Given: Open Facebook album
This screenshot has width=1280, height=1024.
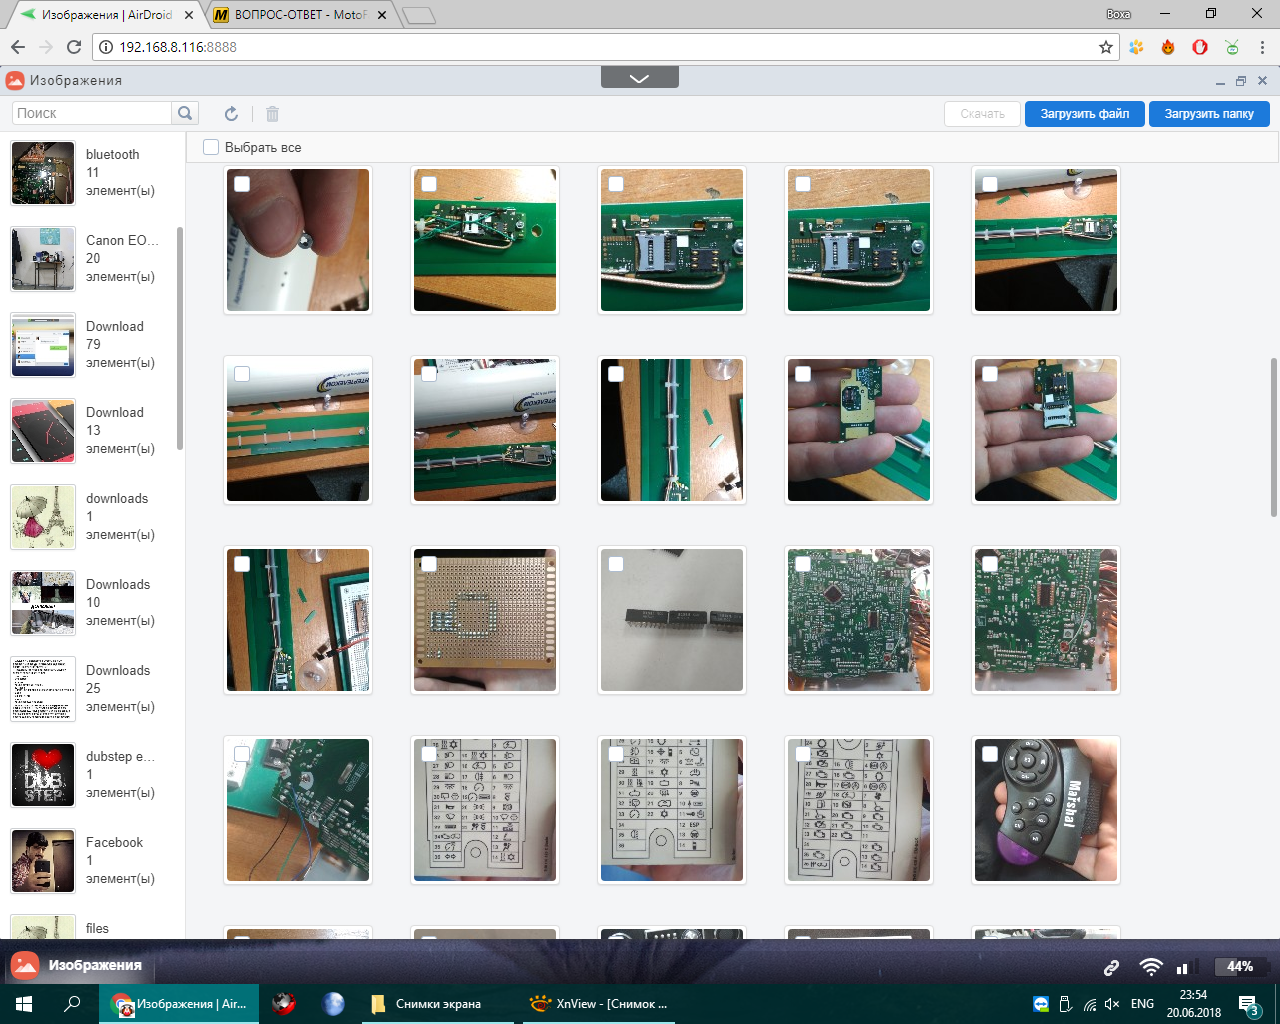Looking at the screenshot, I should click(x=93, y=861).
